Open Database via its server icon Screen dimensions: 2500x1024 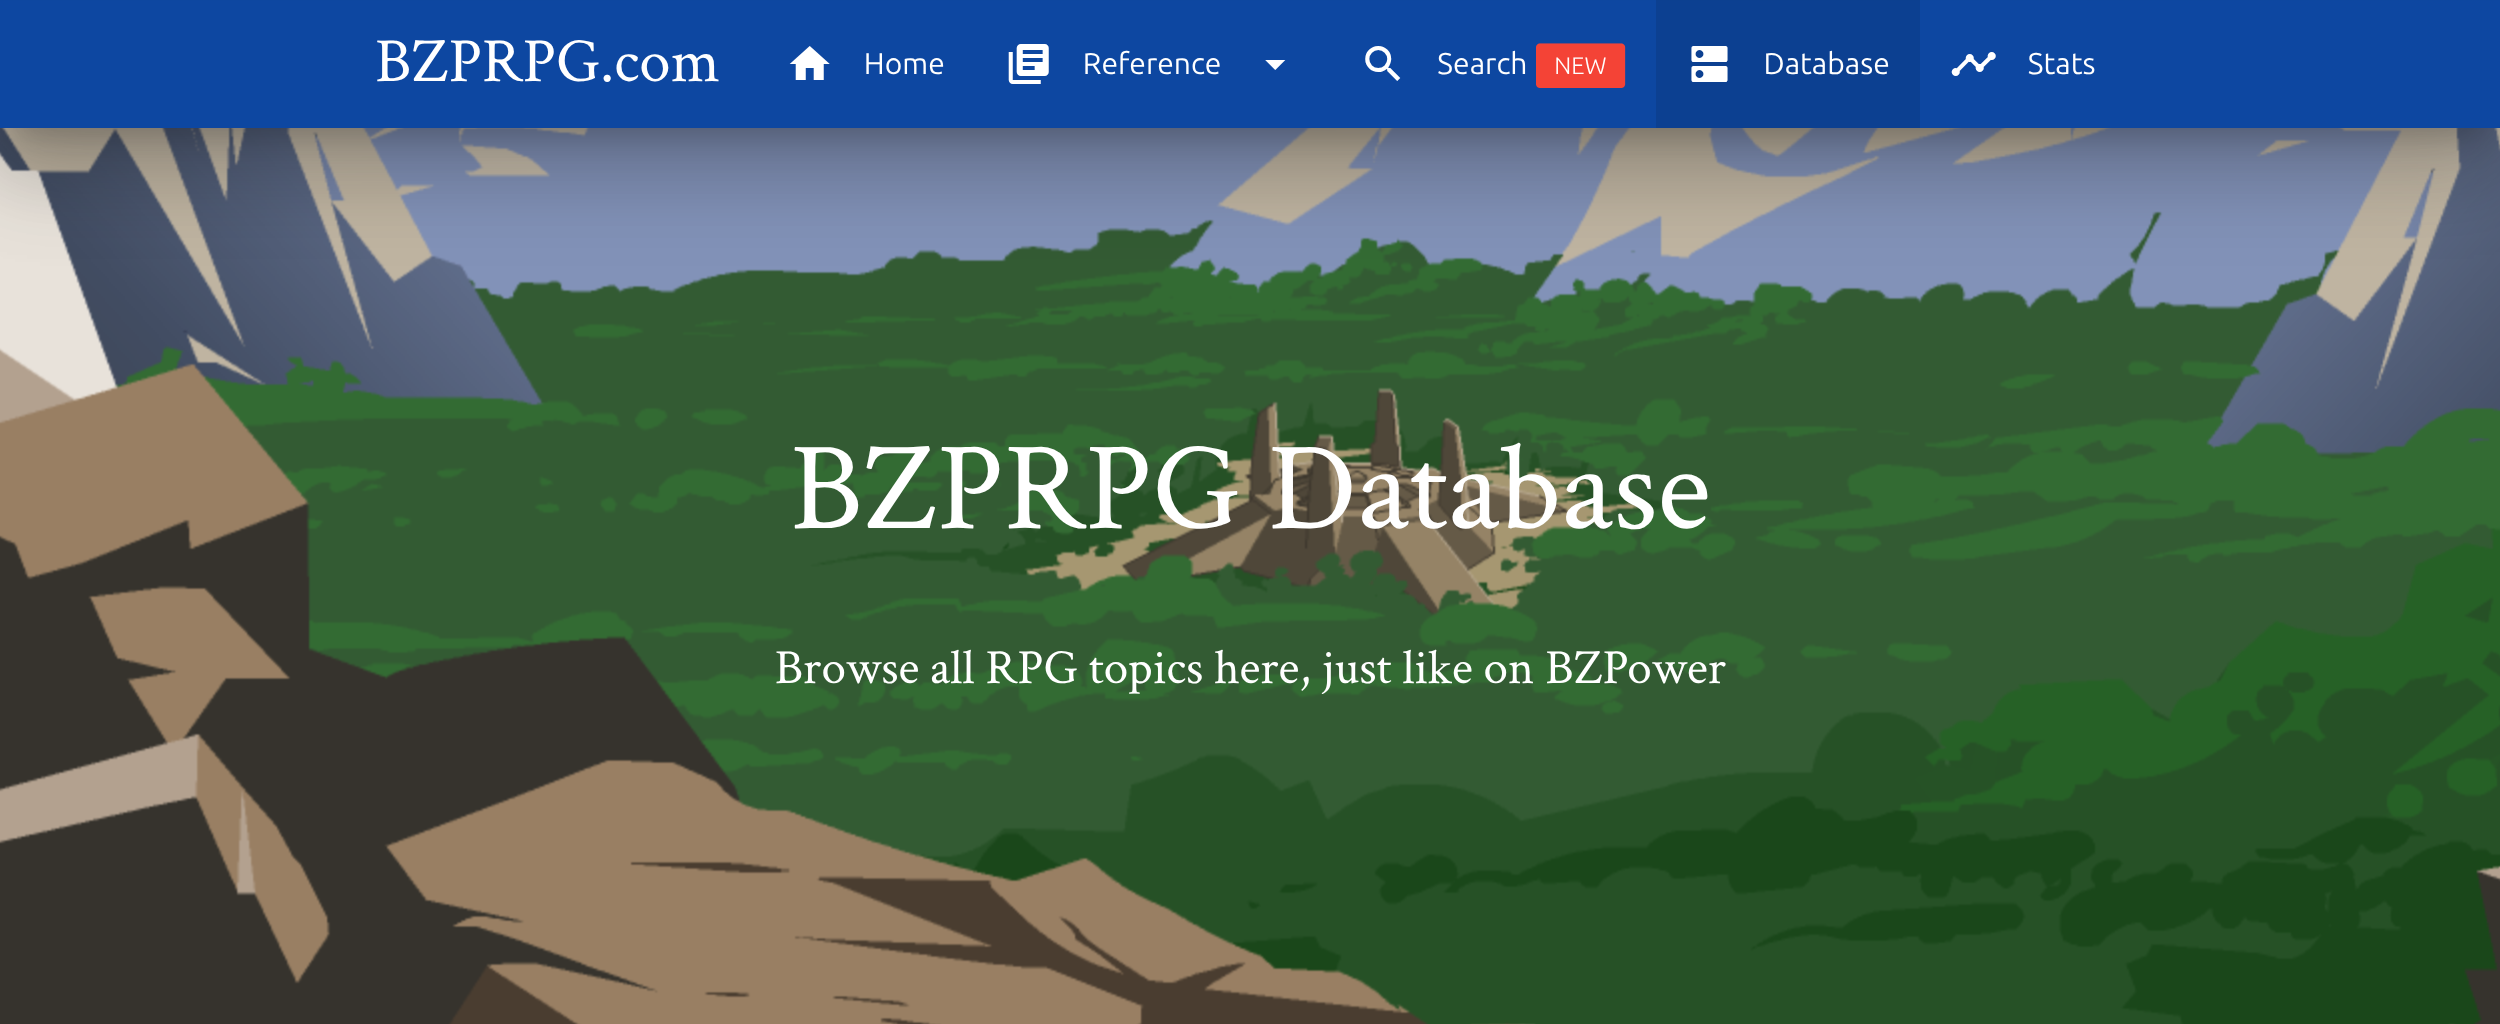pyautogui.click(x=1711, y=63)
